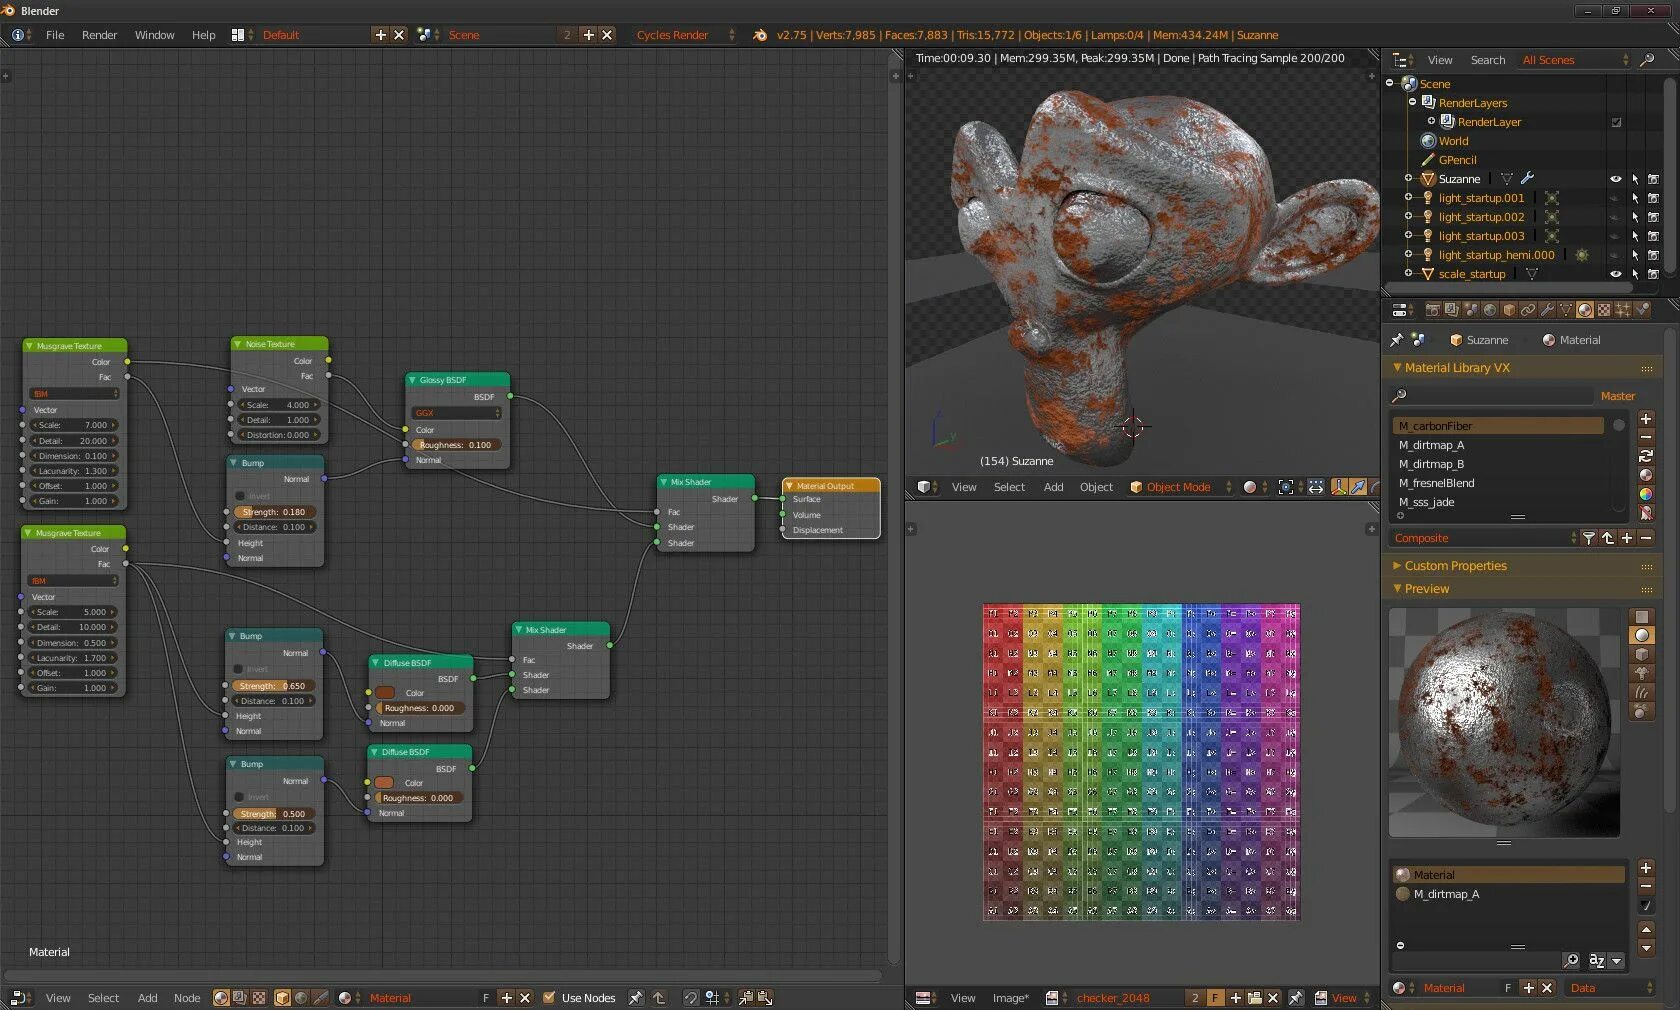Open the Help menu
Screen dimensions: 1680x1010
coord(203,35)
